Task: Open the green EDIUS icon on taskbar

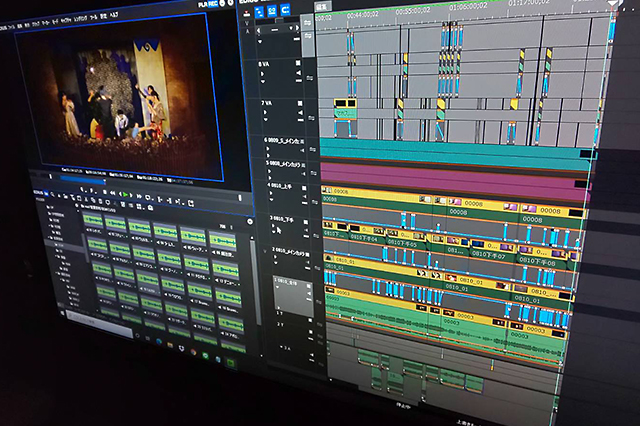Action: point(231,363)
